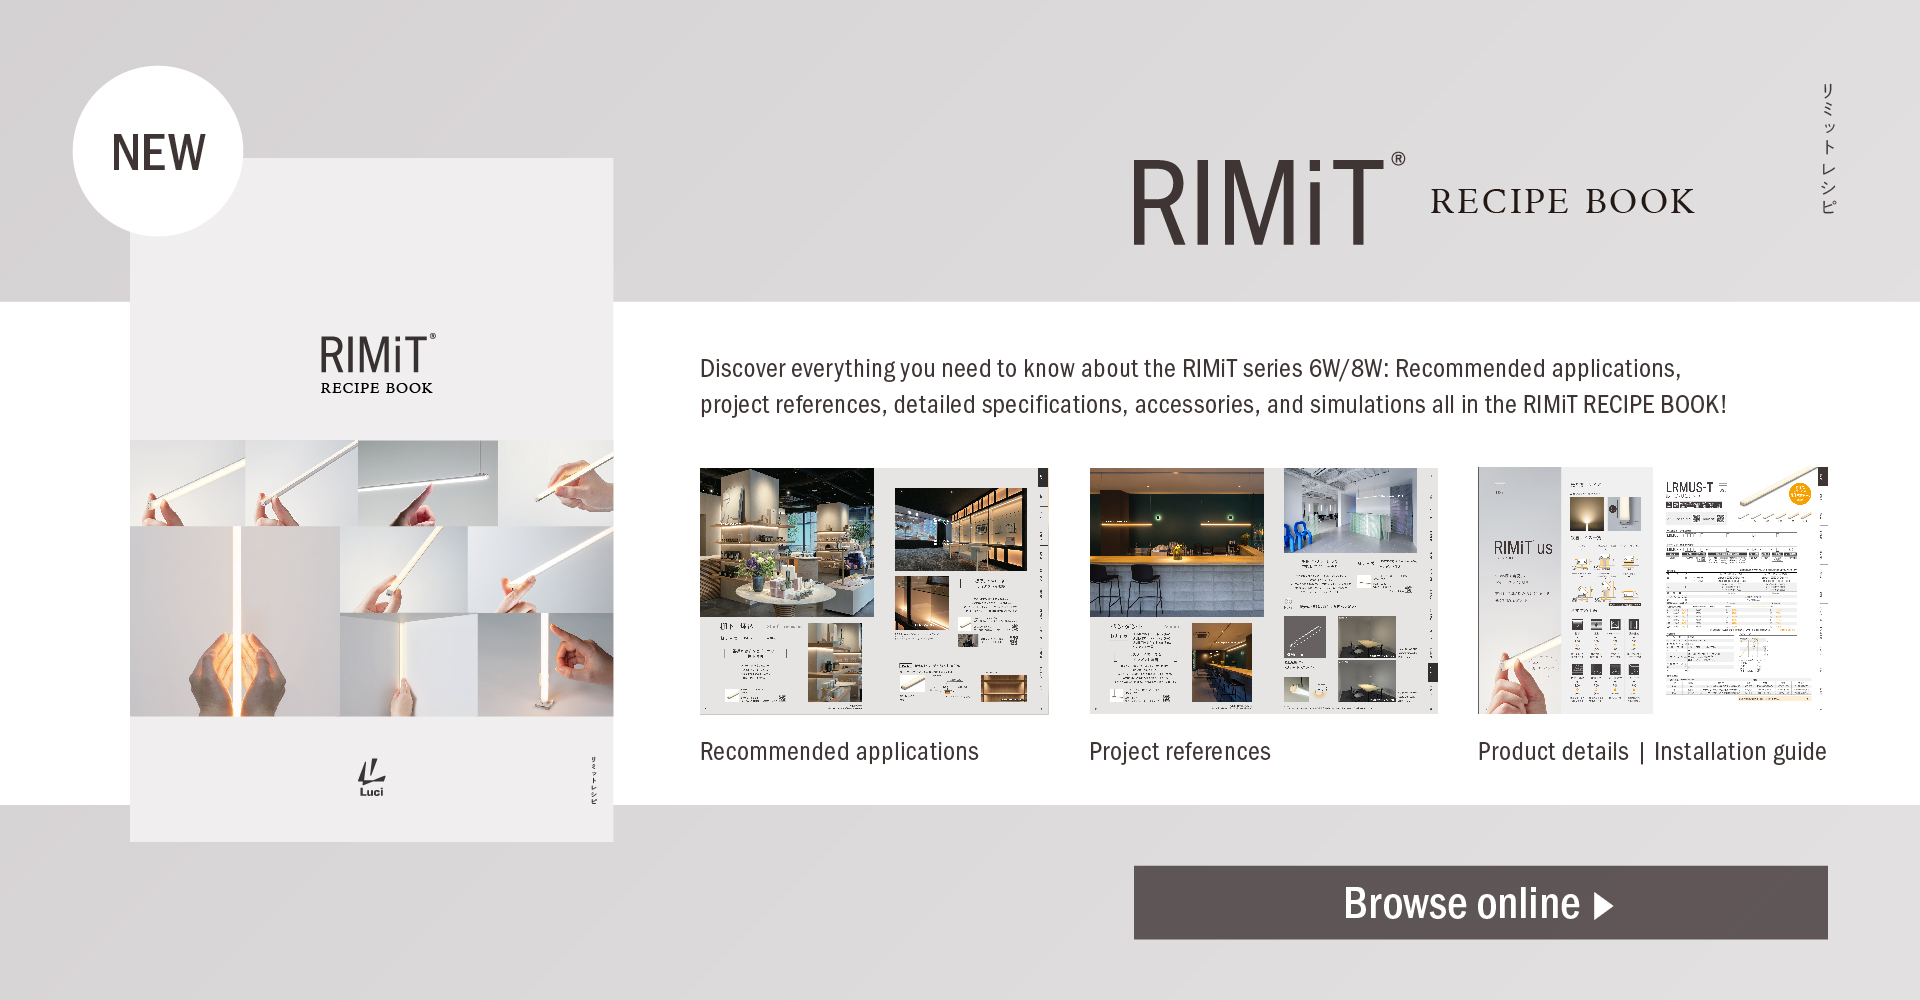This screenshot has width=1920, height=1000.
Task: Click the RECIPE BOOK heading text
Action: pos(1562,202)
